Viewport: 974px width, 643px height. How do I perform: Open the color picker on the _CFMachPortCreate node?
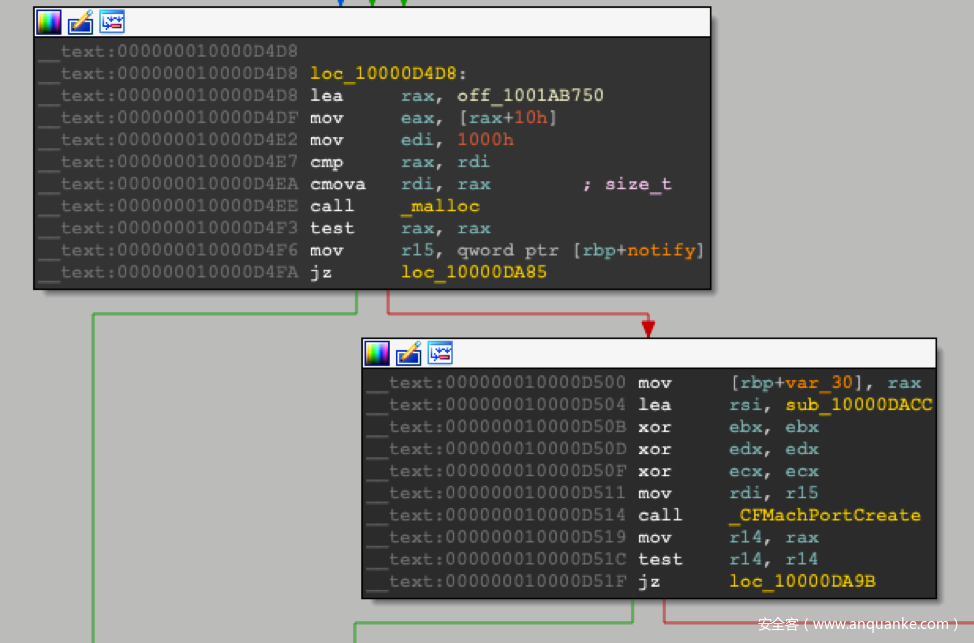[376, 353]
